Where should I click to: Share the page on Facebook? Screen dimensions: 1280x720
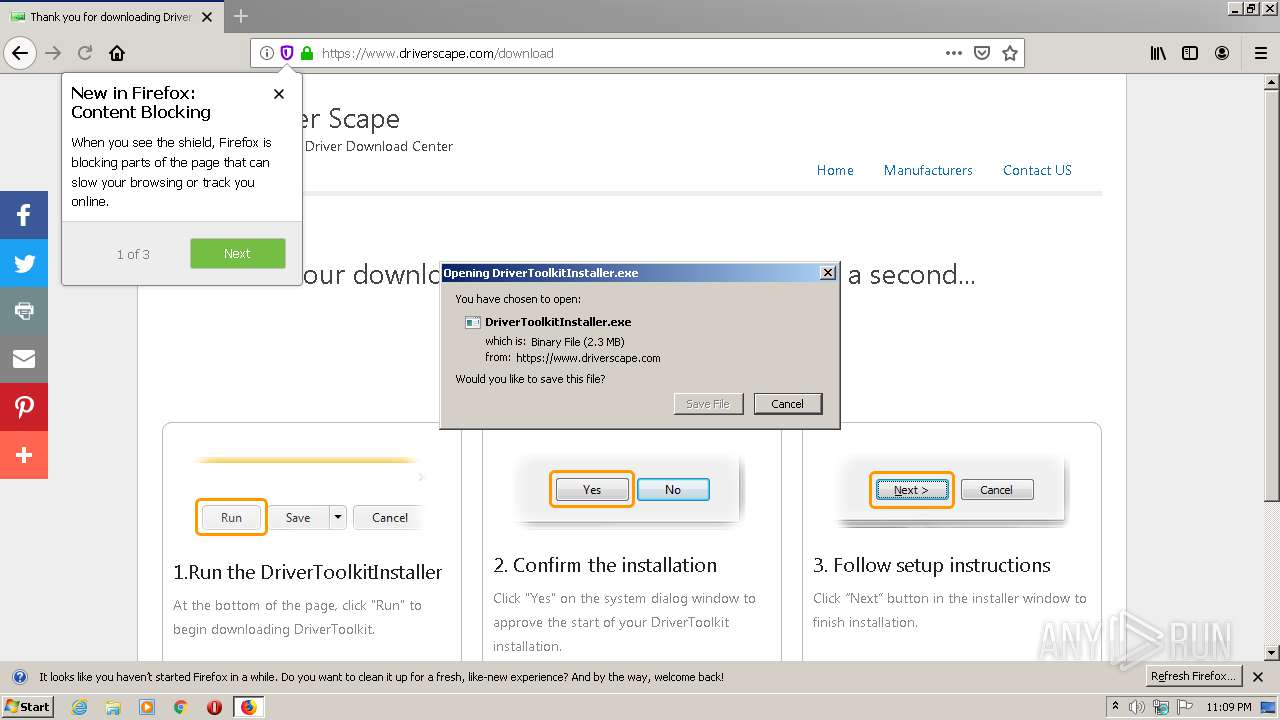coord(24,215)
